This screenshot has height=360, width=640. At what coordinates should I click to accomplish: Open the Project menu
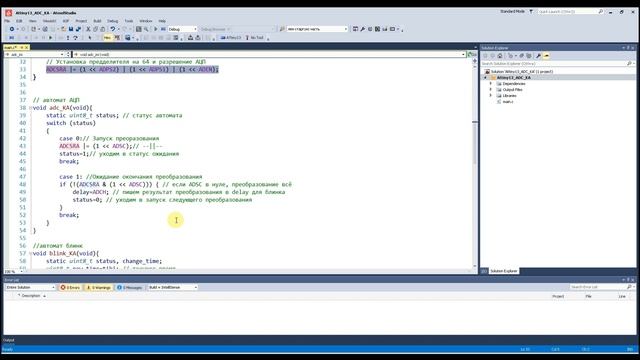[81, 21]
